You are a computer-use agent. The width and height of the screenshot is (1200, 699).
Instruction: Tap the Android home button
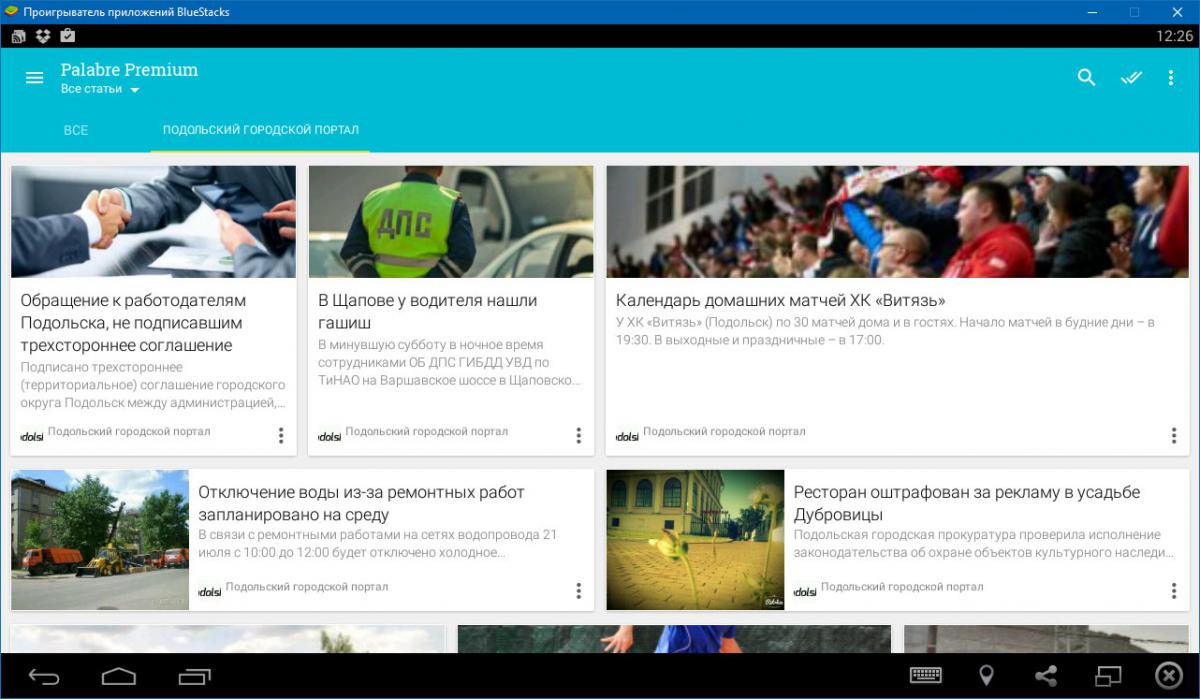(119, 677)
